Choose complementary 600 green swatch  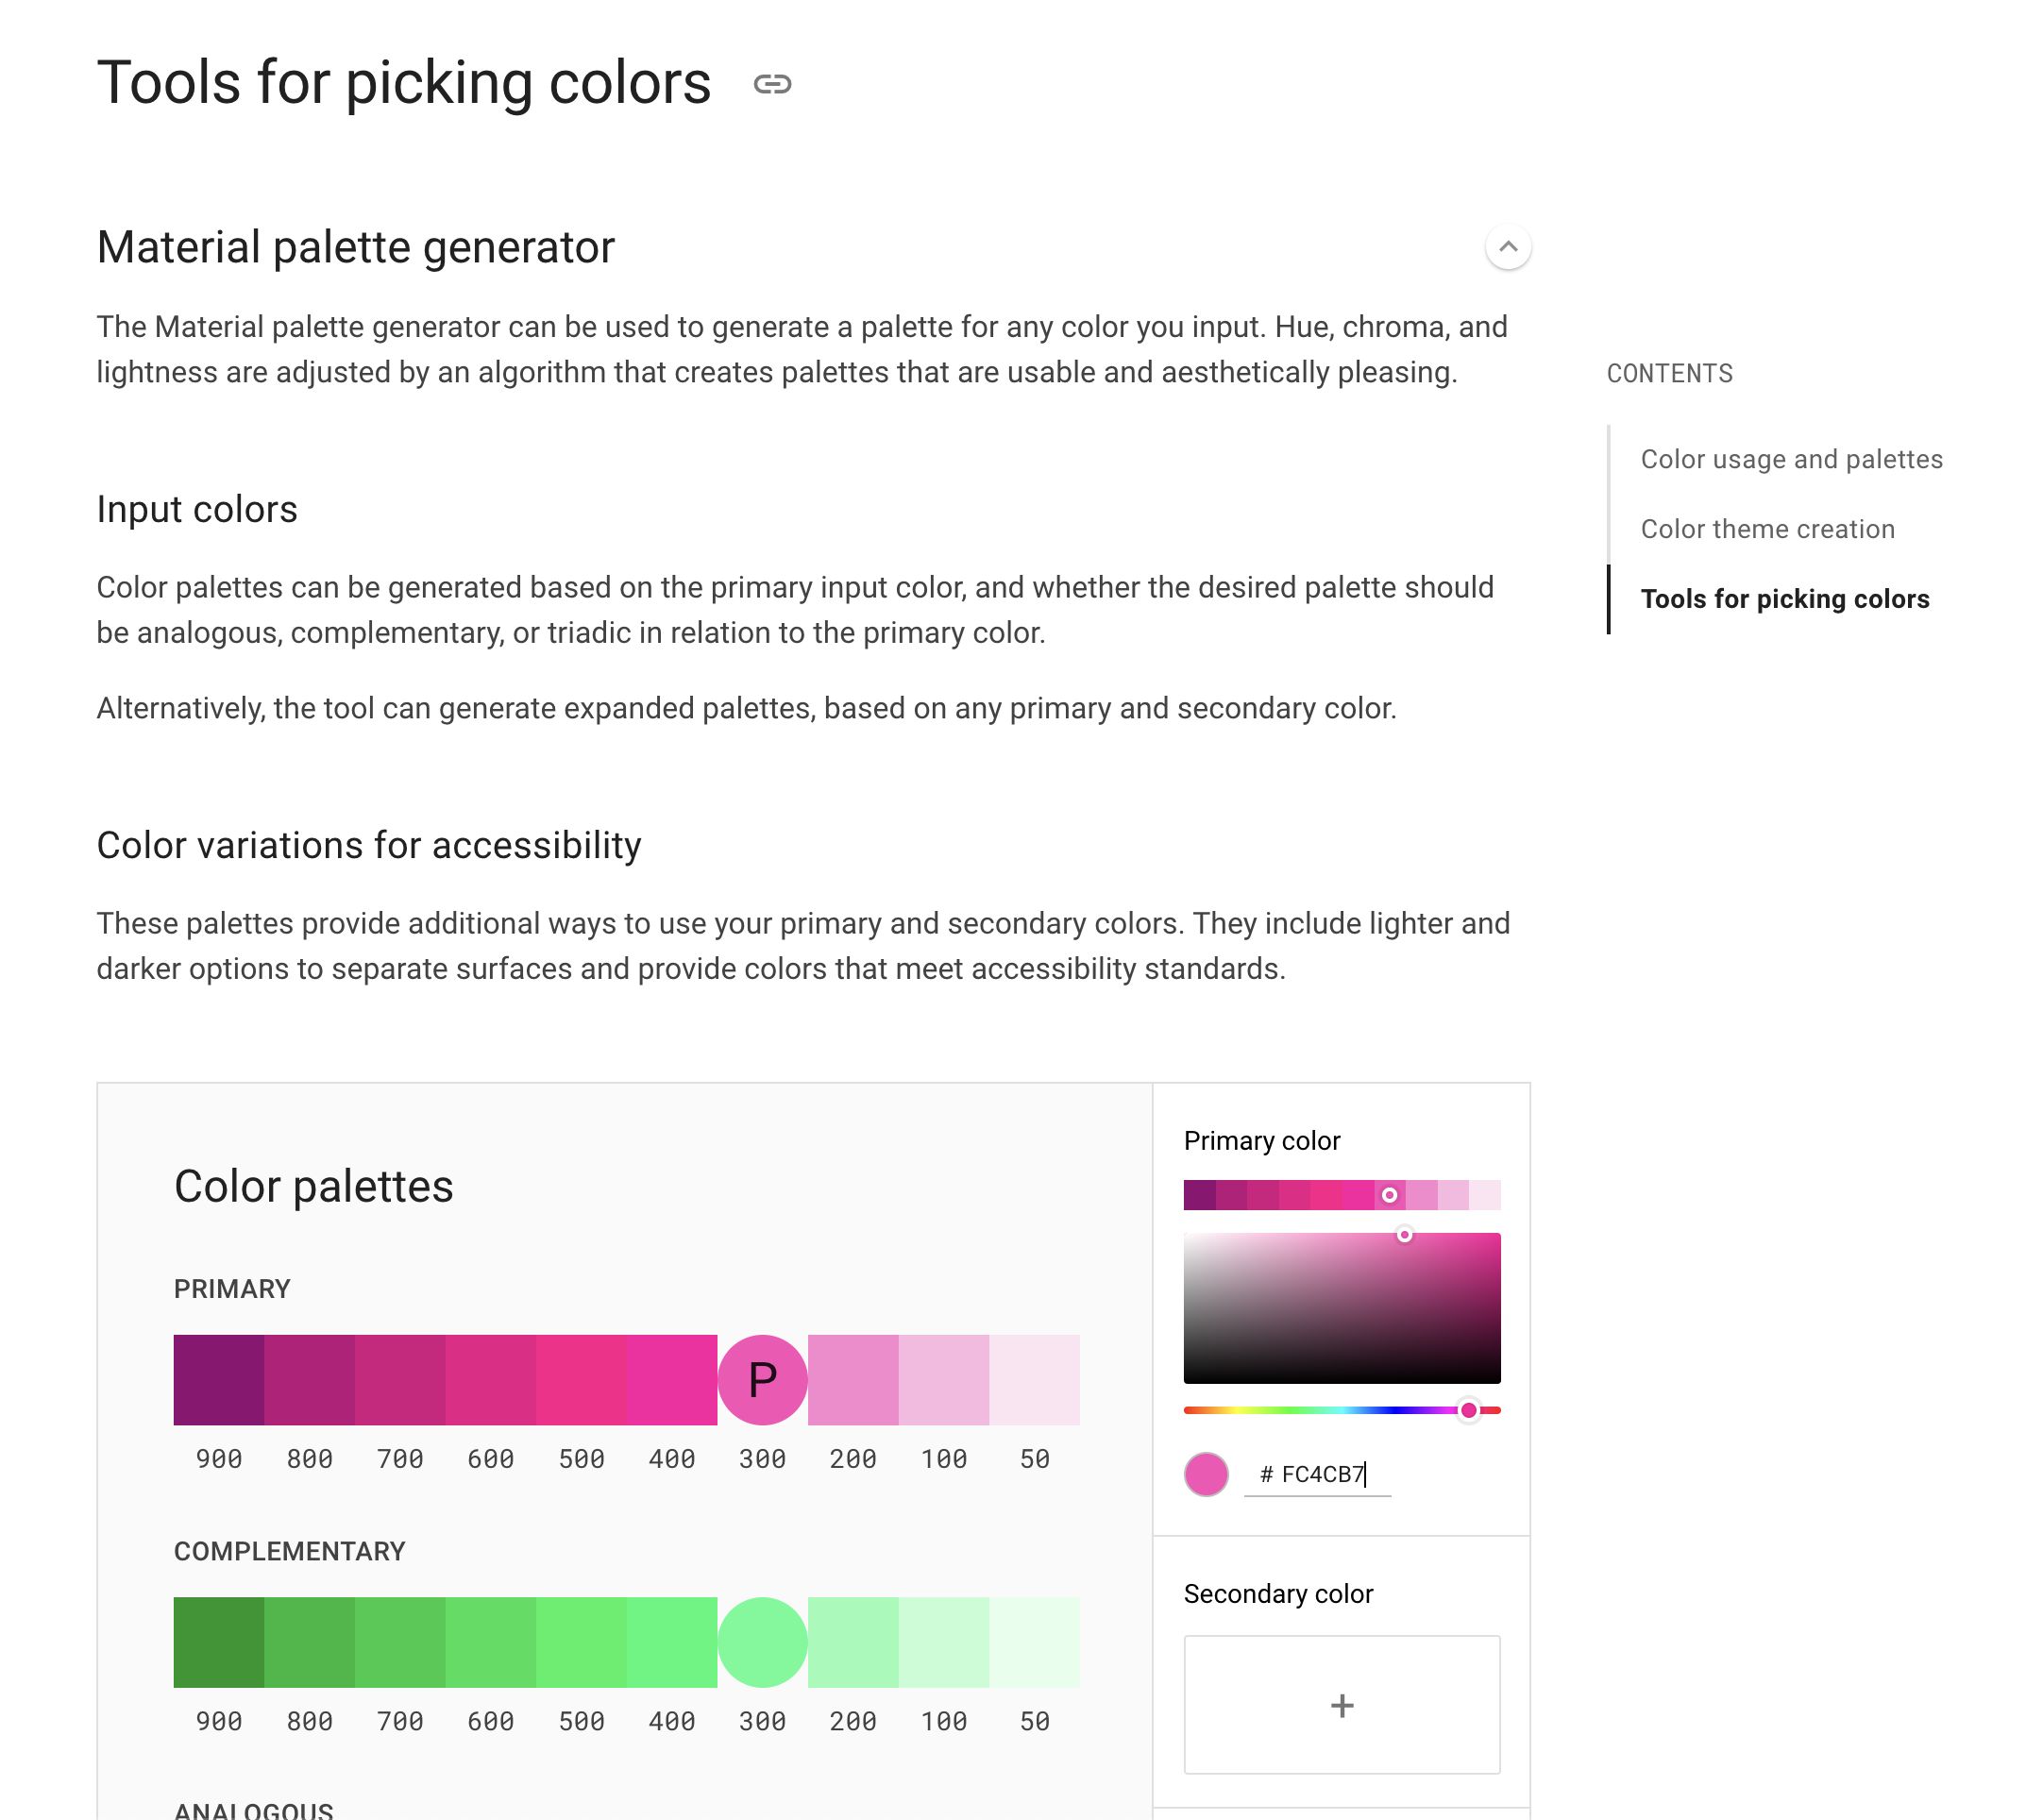click(x=490, y=1642)
